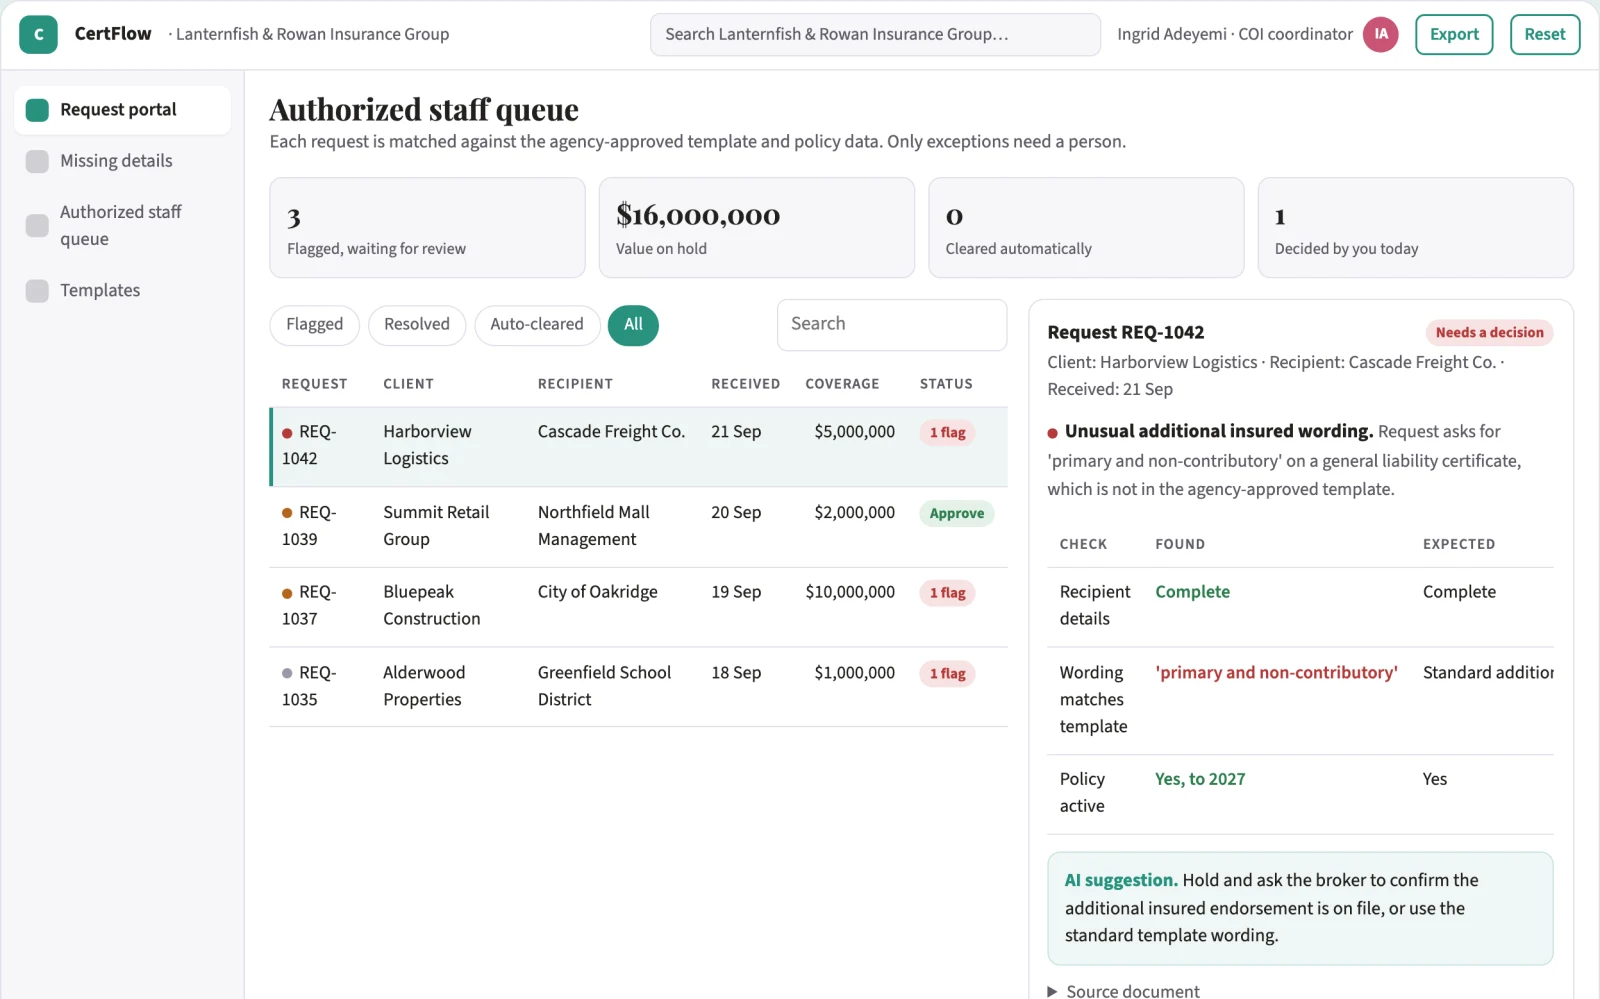
Task: Click the Cleared automatically card
Action: tap(1086, 228)
